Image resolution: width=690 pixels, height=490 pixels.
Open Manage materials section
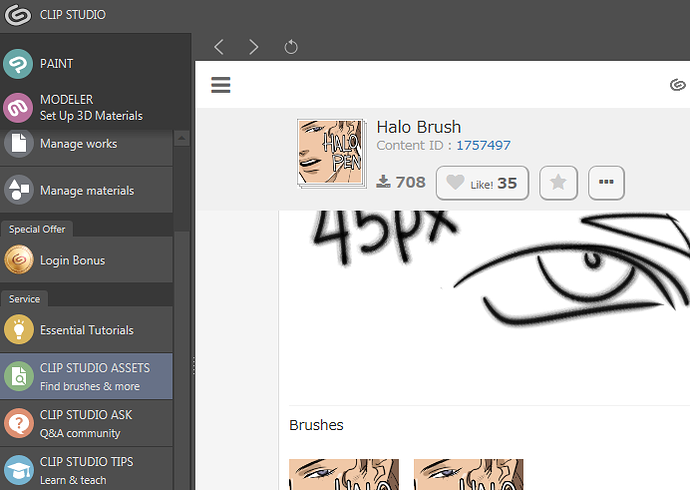pos(86,190)
